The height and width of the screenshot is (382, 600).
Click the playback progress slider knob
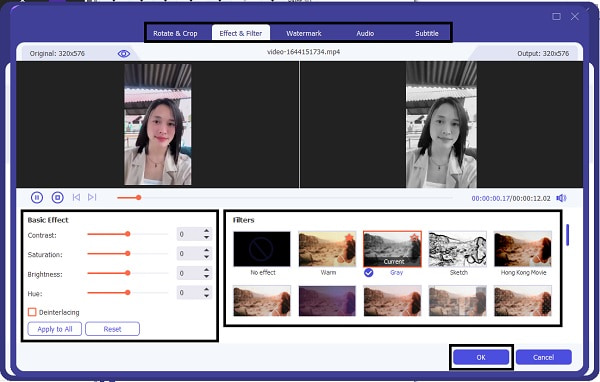(139, 198)
